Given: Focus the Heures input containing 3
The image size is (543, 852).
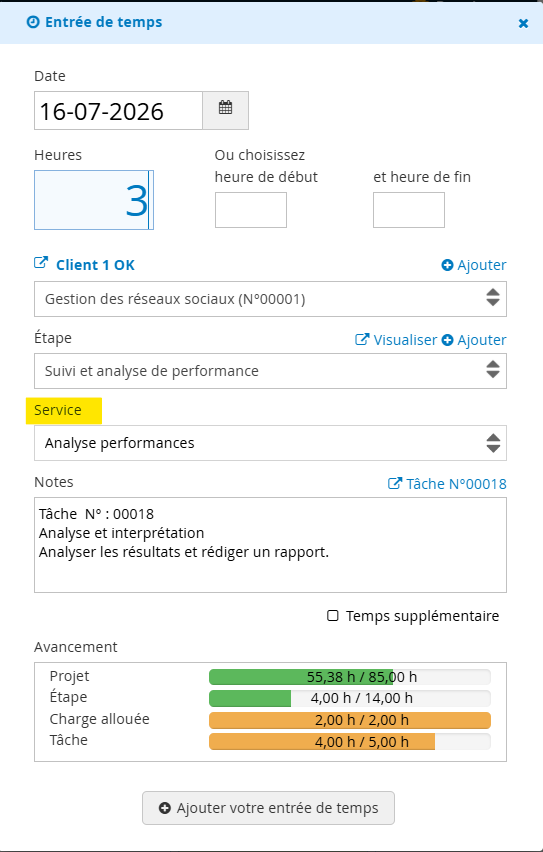Looking at the screenshot, I should point(94,200).
